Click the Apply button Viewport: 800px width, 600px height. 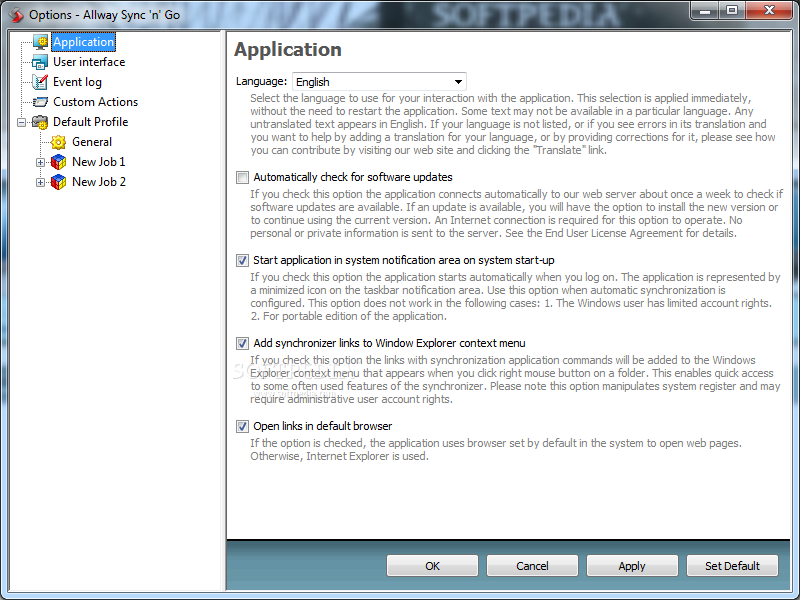[x=632, y=566]
